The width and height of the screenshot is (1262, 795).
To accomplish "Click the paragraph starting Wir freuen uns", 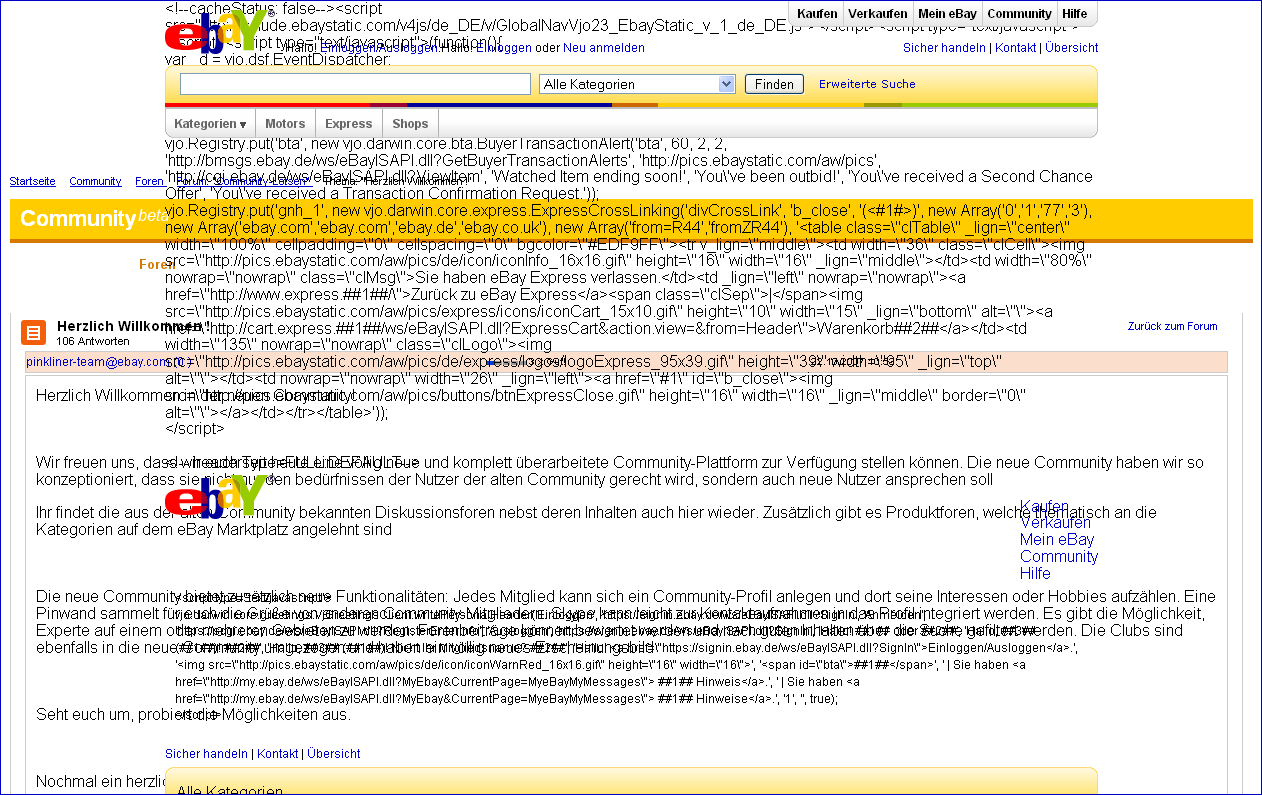I will pyautogui.click(x=620, y=471).
